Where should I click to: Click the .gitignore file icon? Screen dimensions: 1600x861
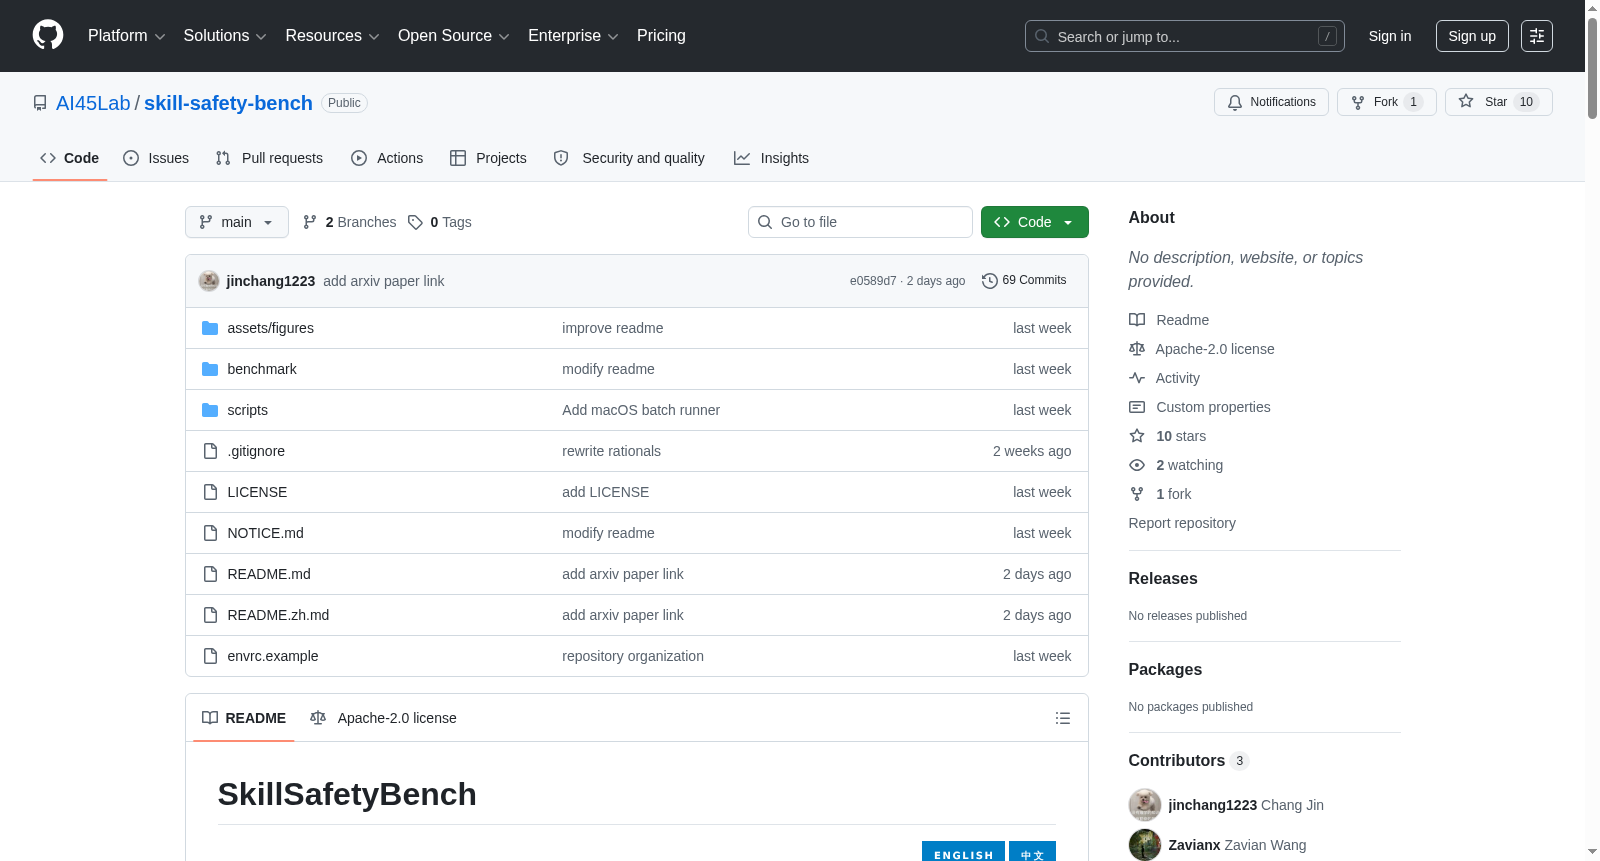(x=210, y=451)
